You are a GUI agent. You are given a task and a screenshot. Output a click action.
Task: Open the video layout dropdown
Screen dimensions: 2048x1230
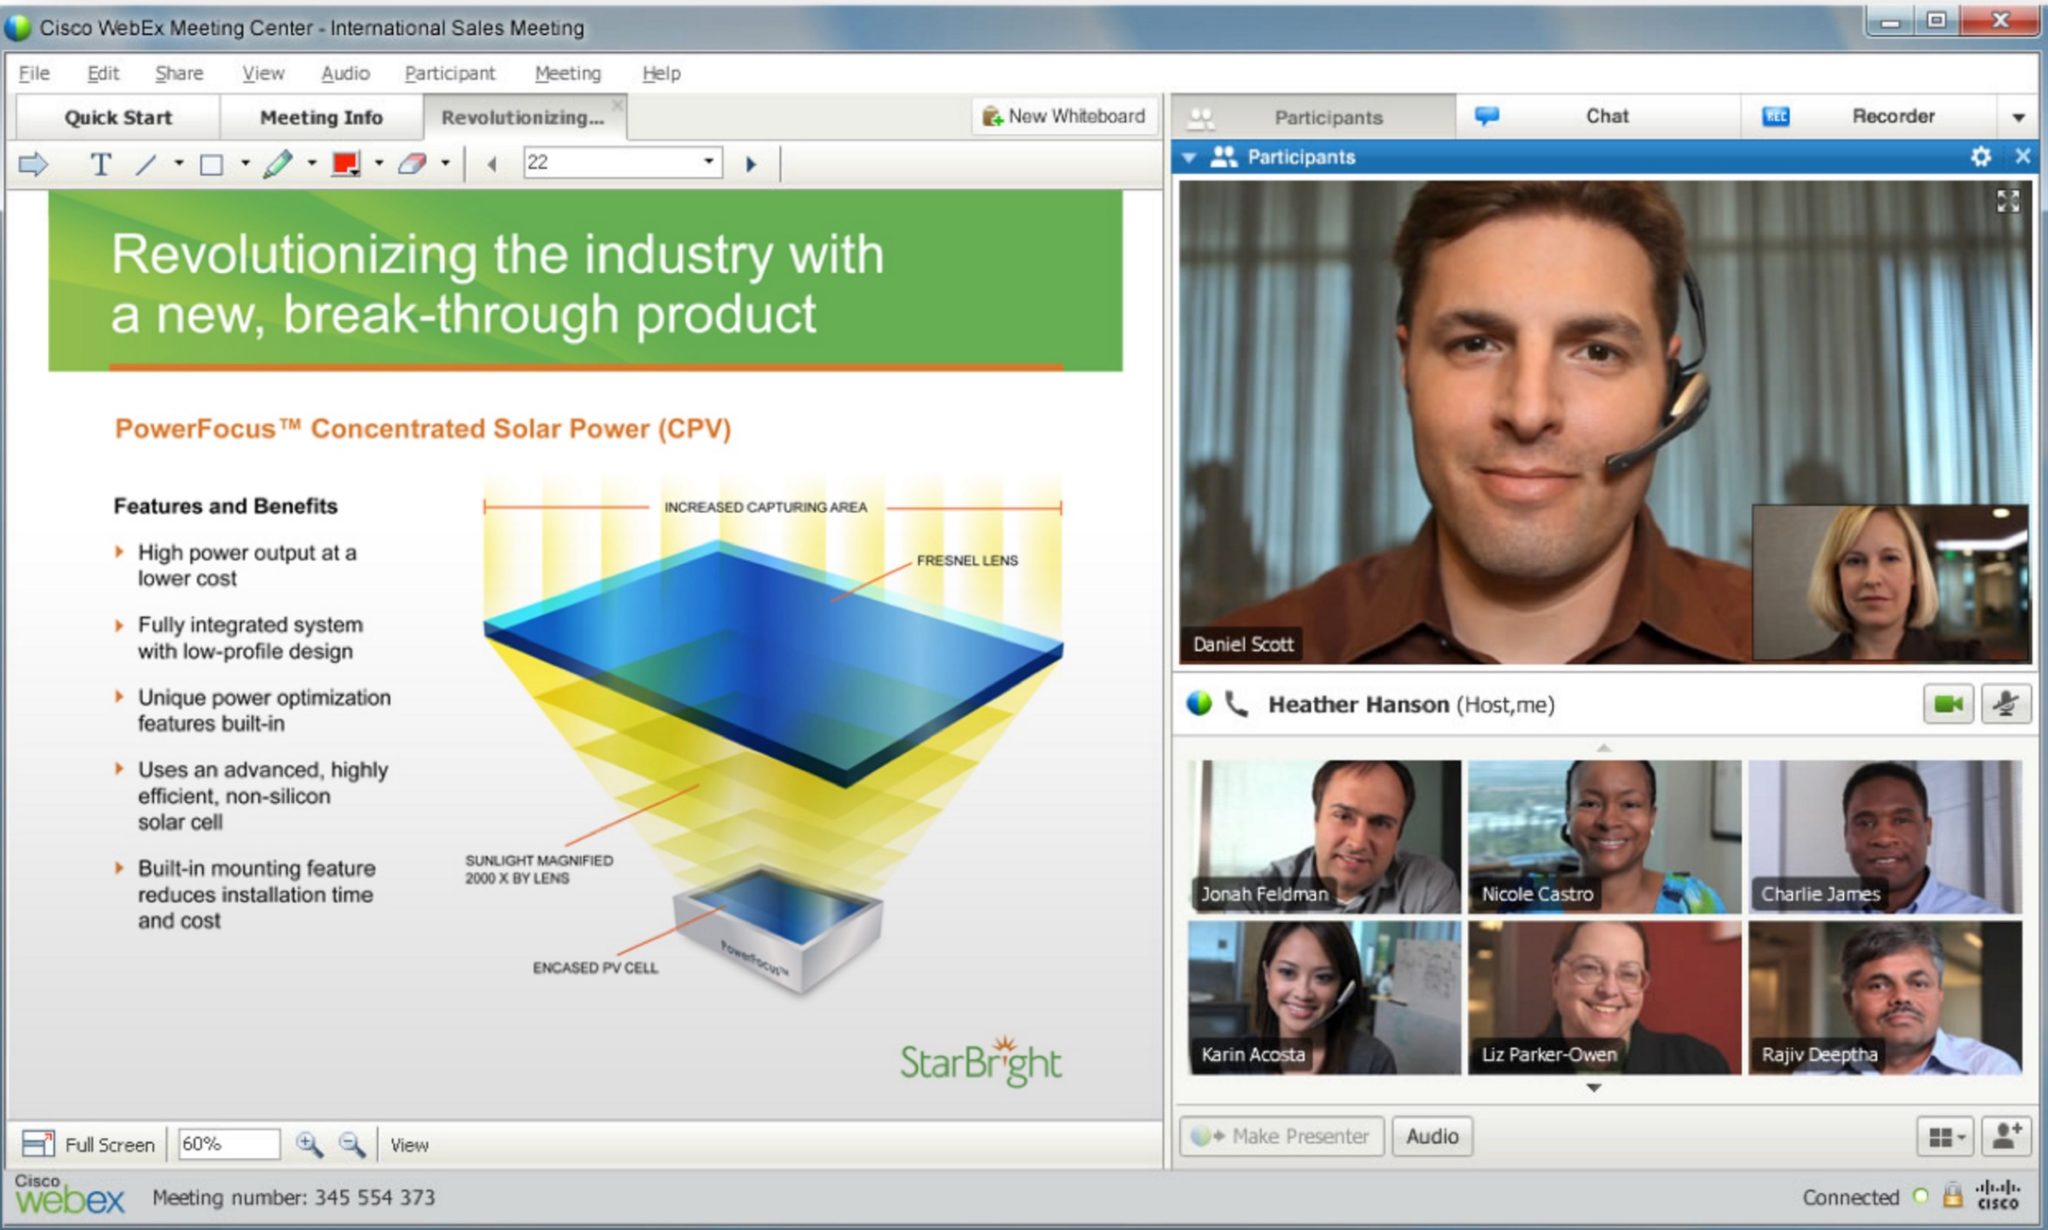coord(1944,1137)
